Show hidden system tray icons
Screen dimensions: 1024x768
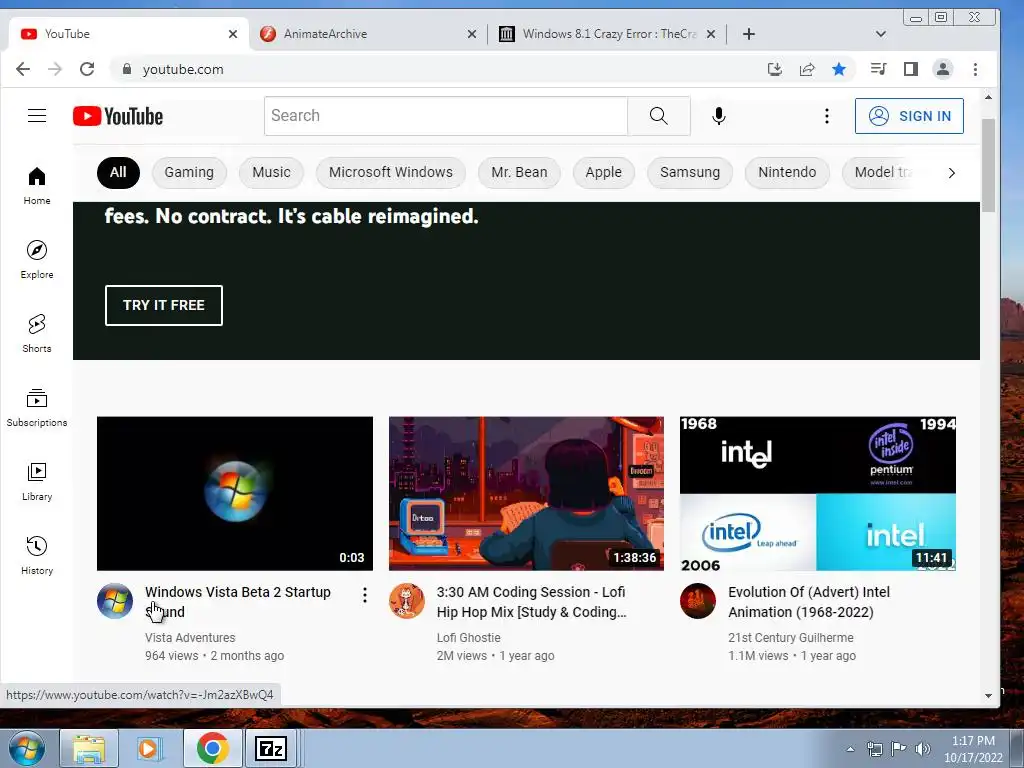click(x=850, y=749)
